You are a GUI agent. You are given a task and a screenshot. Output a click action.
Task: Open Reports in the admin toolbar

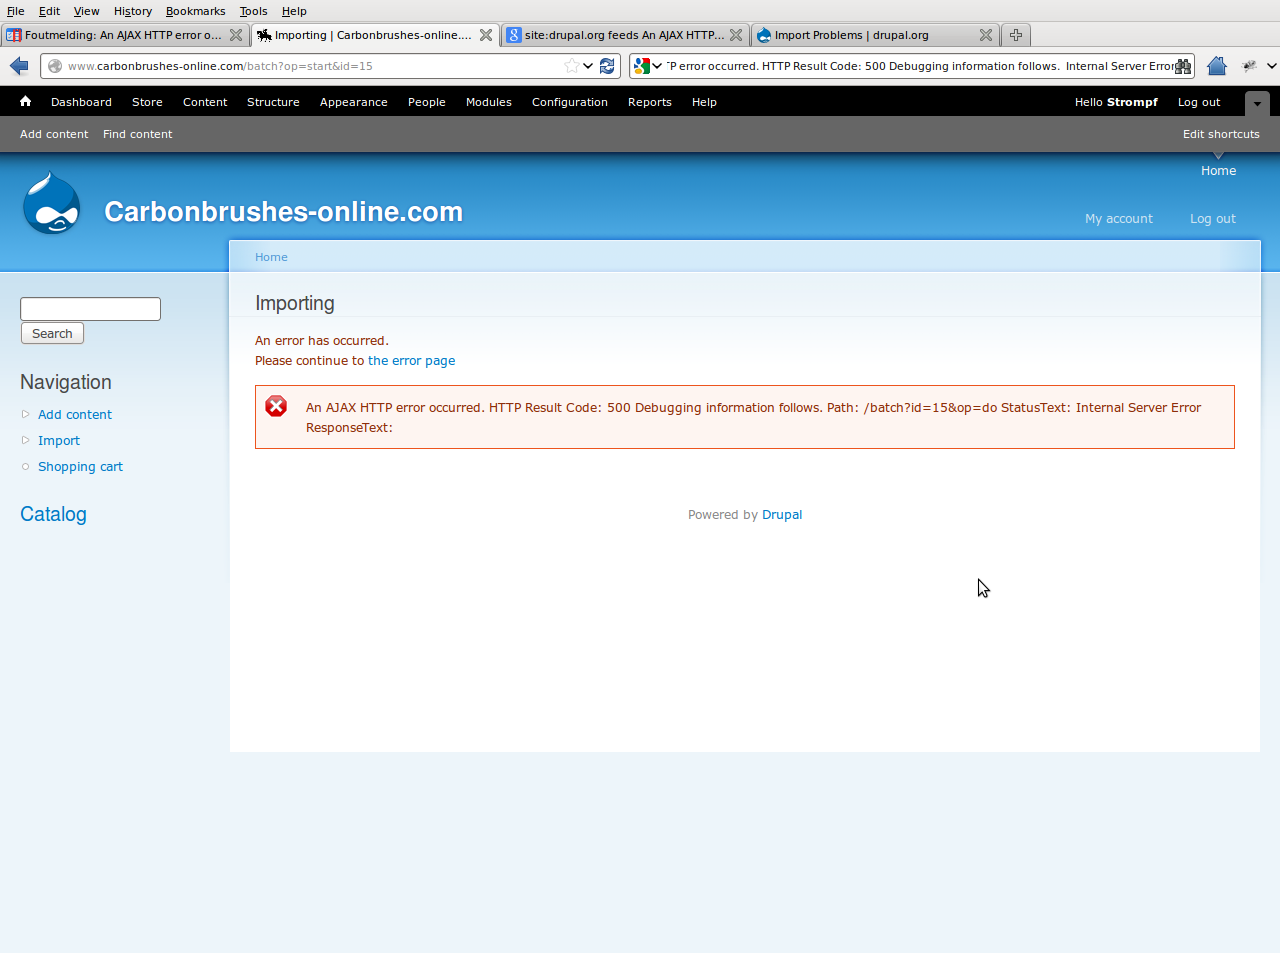650,102
